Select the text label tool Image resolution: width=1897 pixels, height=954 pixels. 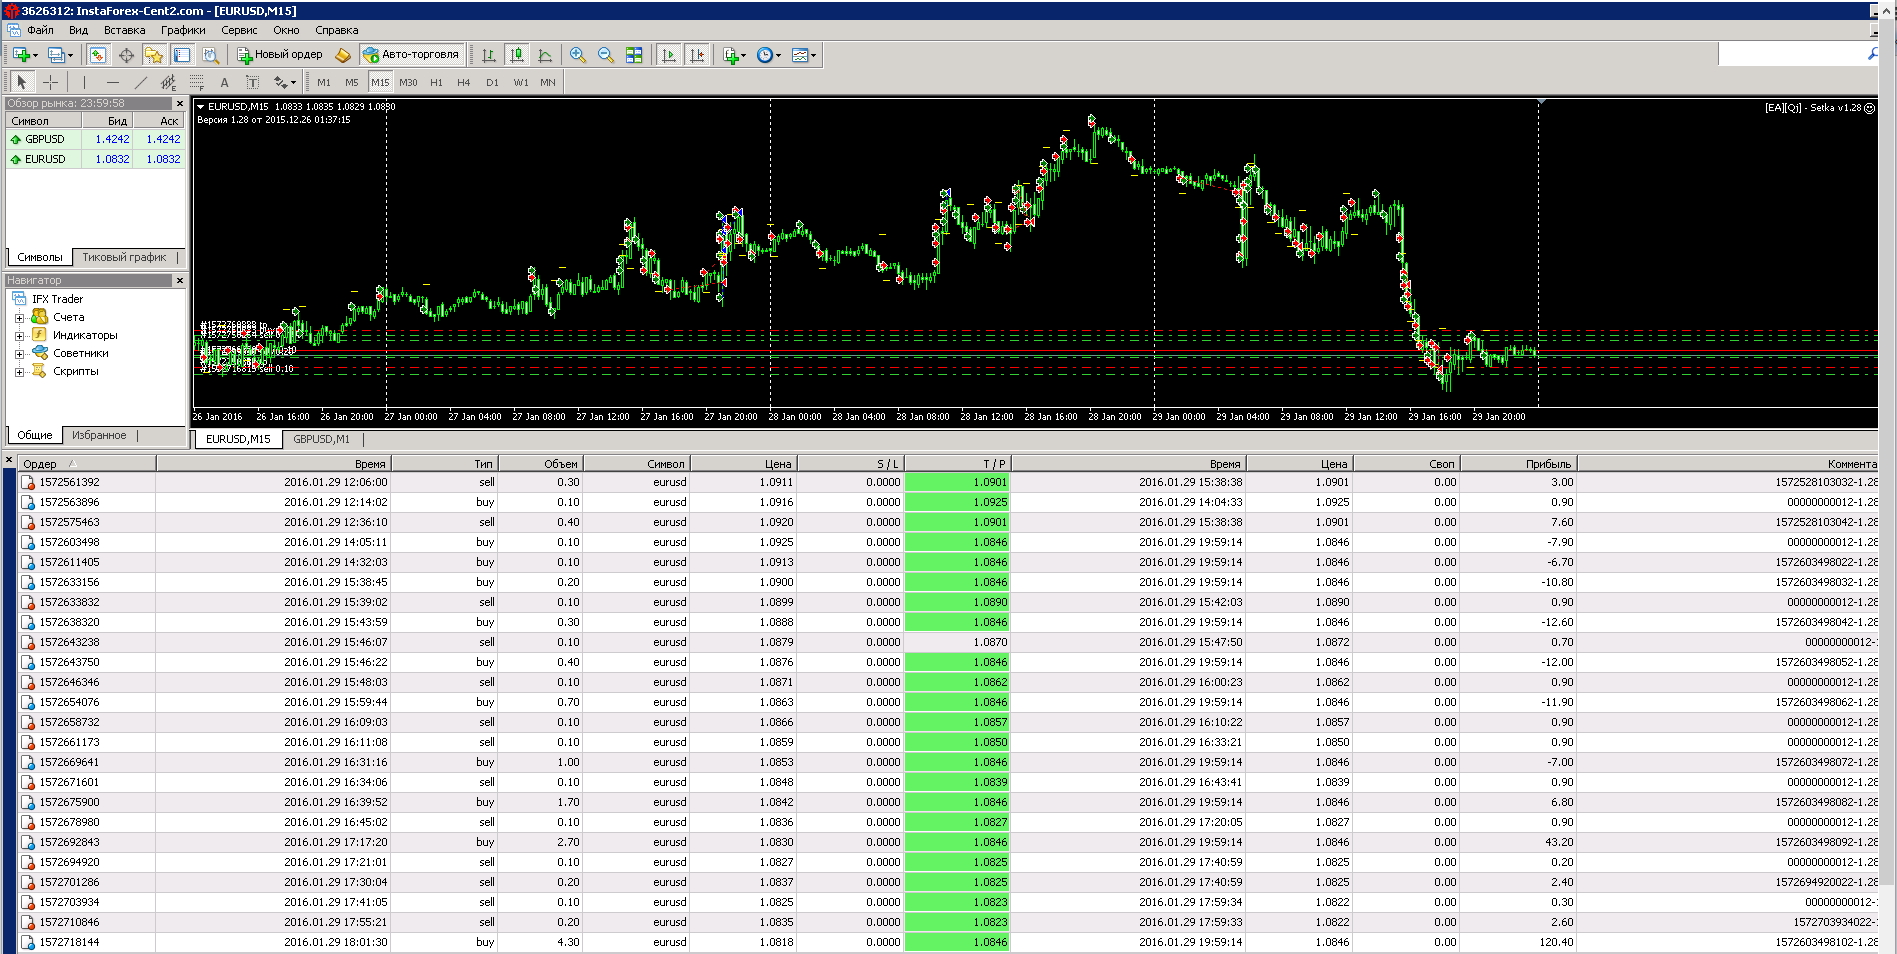pos(224,82)
